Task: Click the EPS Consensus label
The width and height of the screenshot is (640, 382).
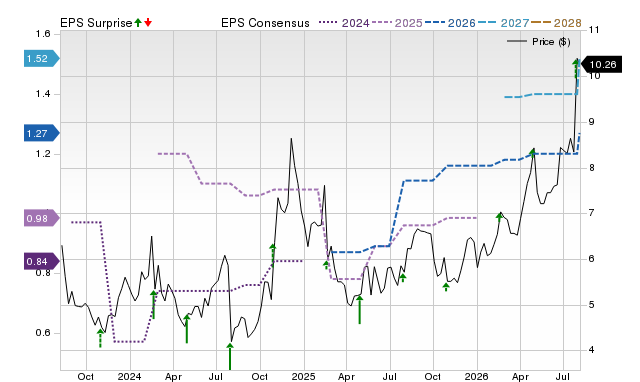Action: click(265, 23)
